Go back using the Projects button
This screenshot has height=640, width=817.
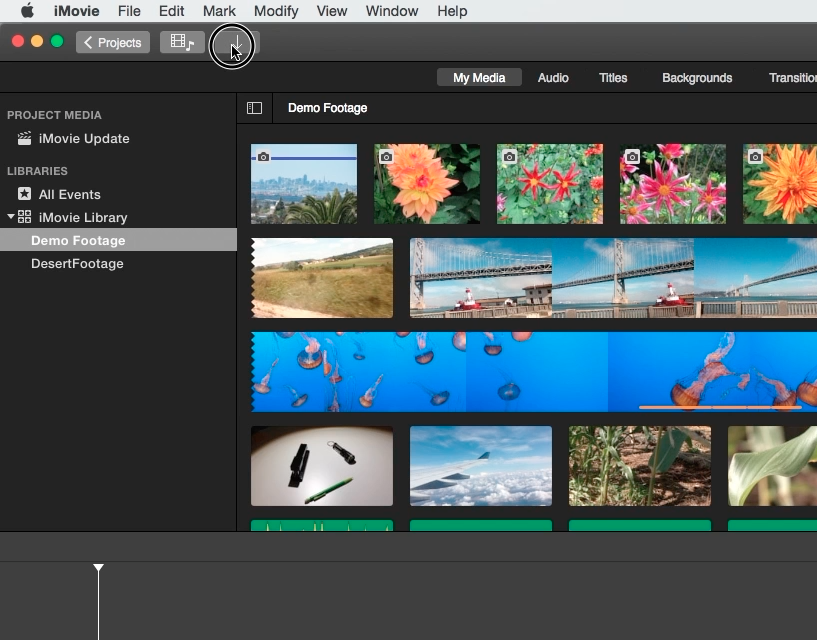tap(112, 43)
